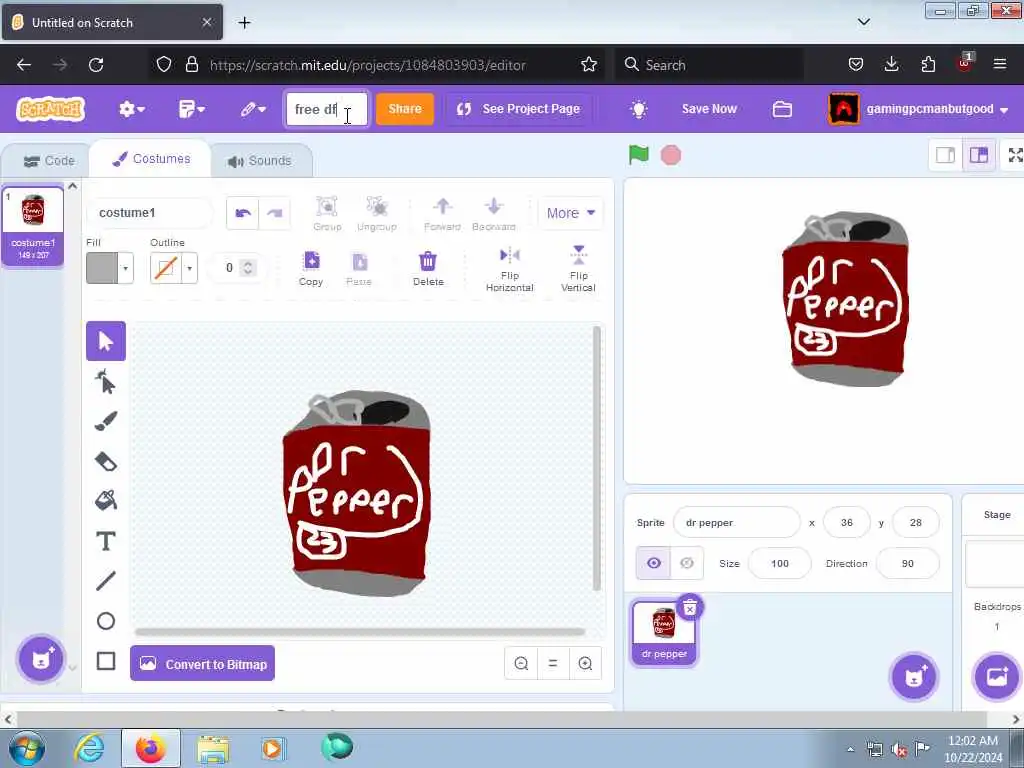Select the Line tool
This screenshot has height=768, width=1024.
click(106, 581)
